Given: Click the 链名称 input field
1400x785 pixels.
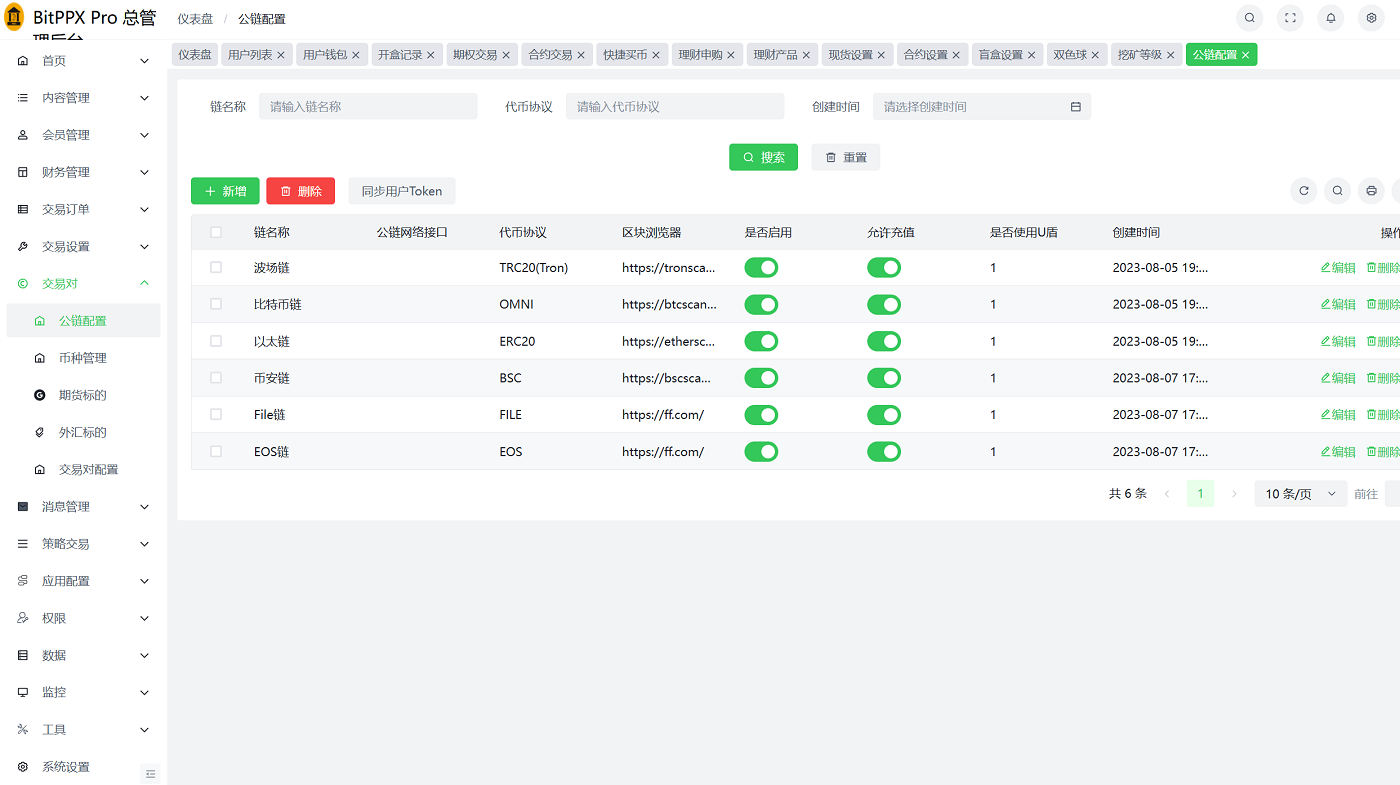Looking at the screenshot, I should coord(368,107).
